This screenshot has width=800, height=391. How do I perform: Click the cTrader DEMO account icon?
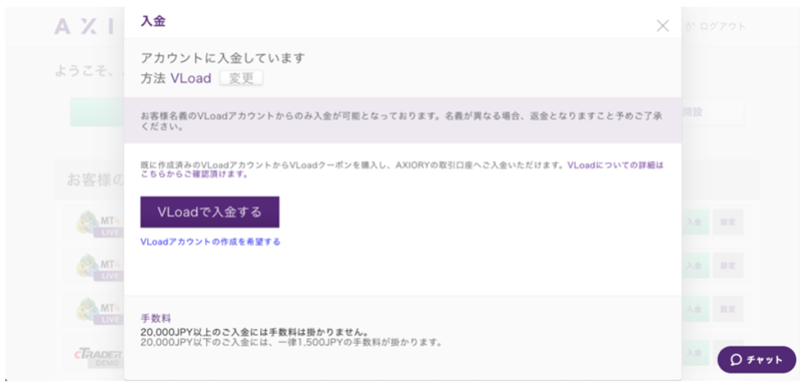(x=98, y=357)
